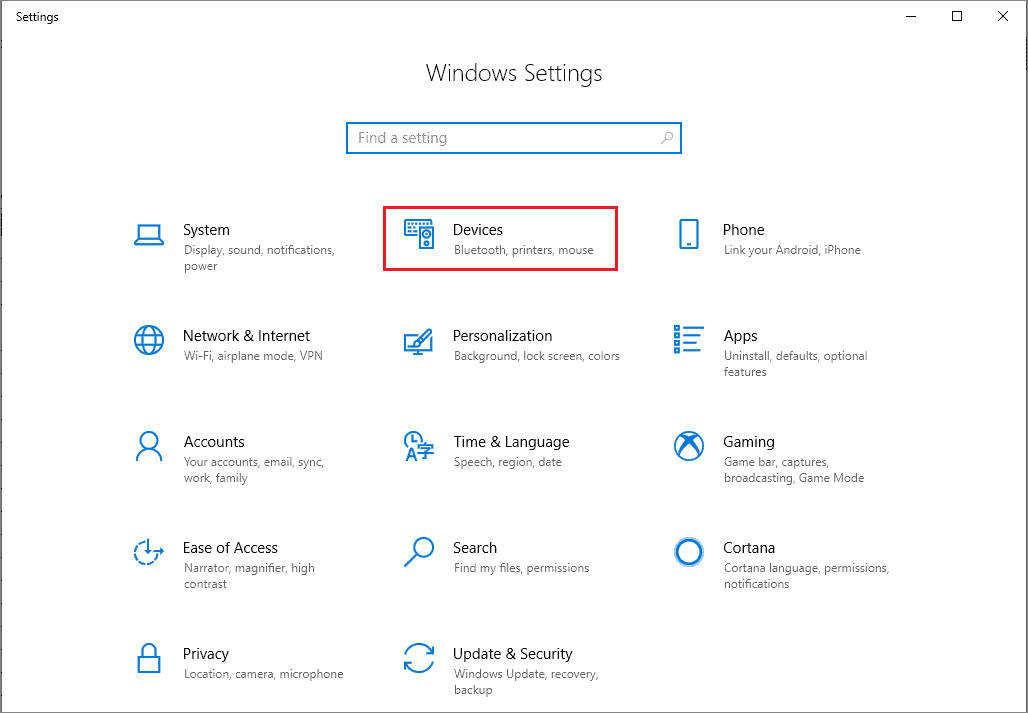Click the Search magnifier category icon
This screenshot has height=713, width=1028.
coord(419,552)
